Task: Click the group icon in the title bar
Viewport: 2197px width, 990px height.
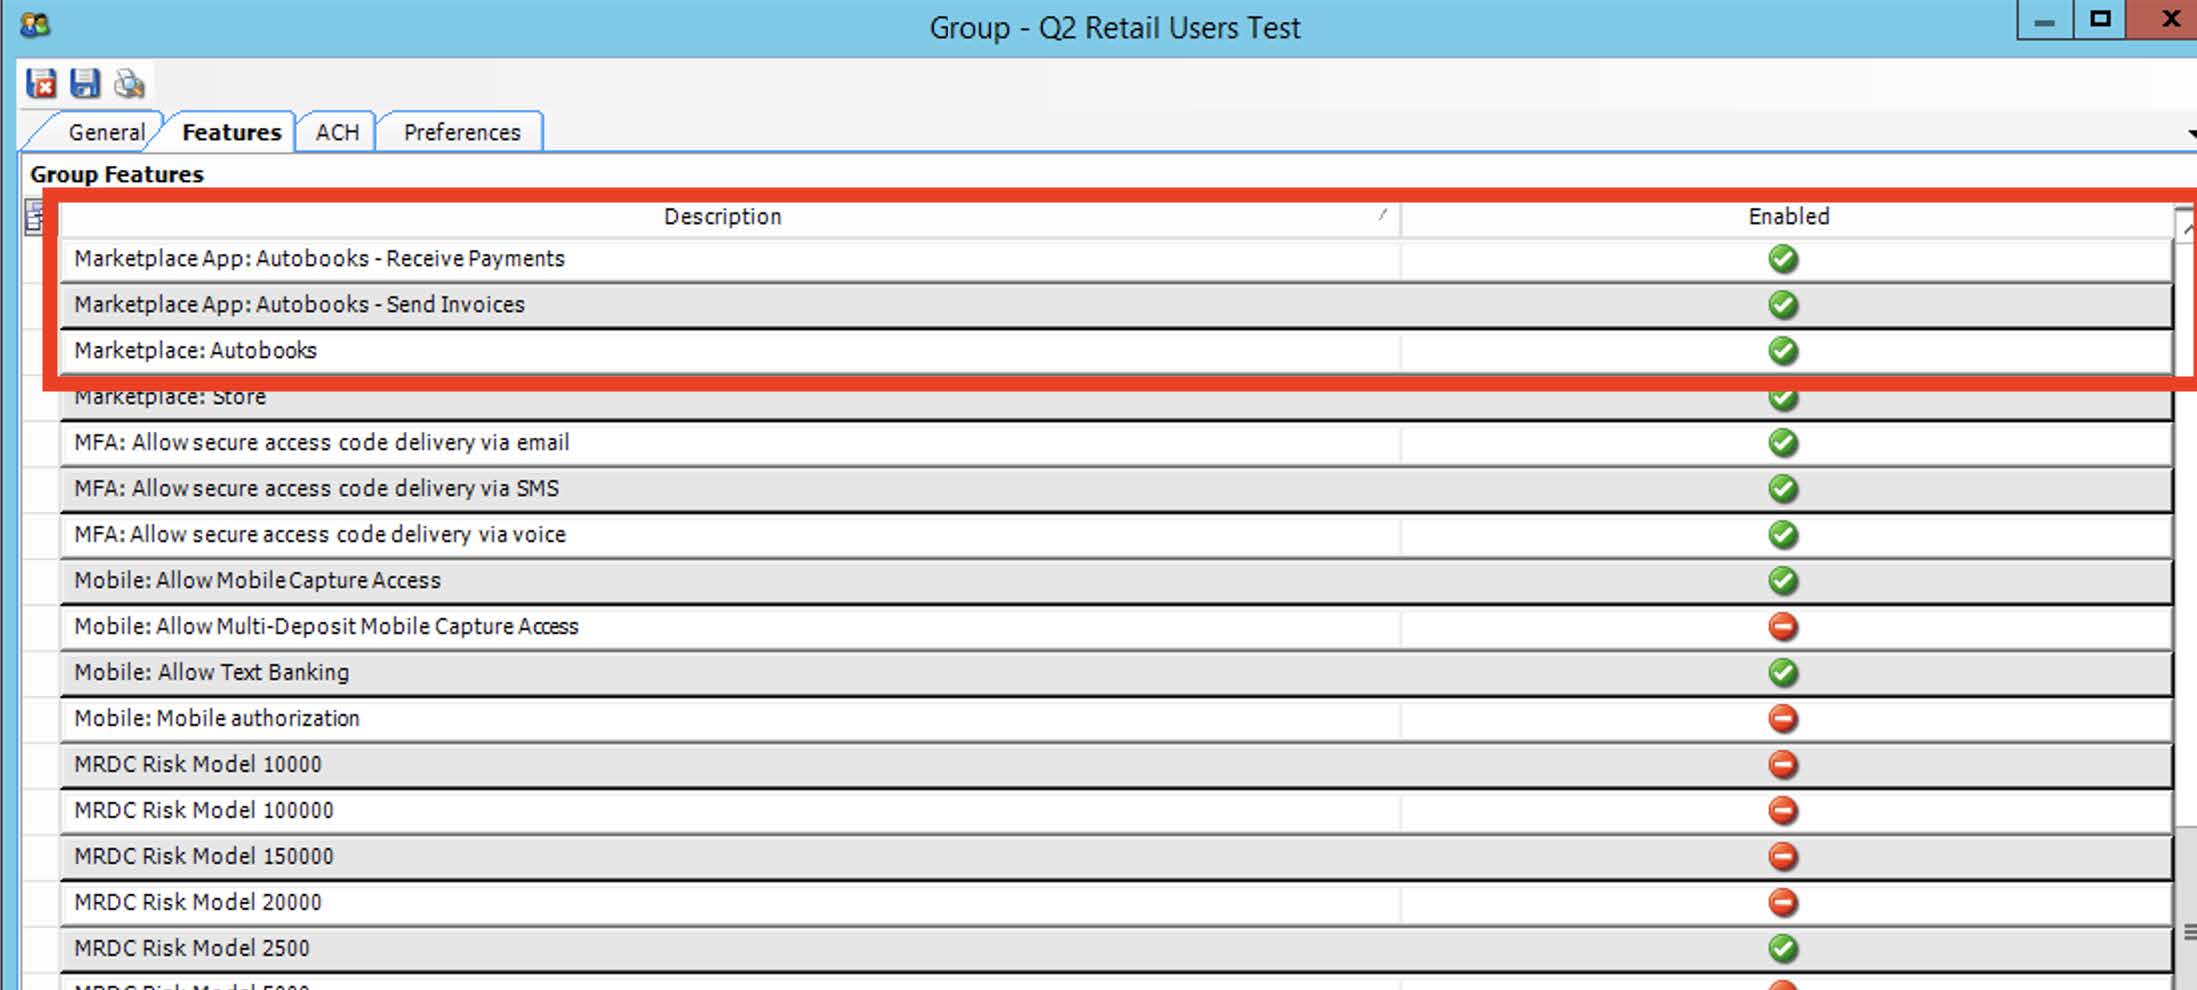Action: (36, 24)
